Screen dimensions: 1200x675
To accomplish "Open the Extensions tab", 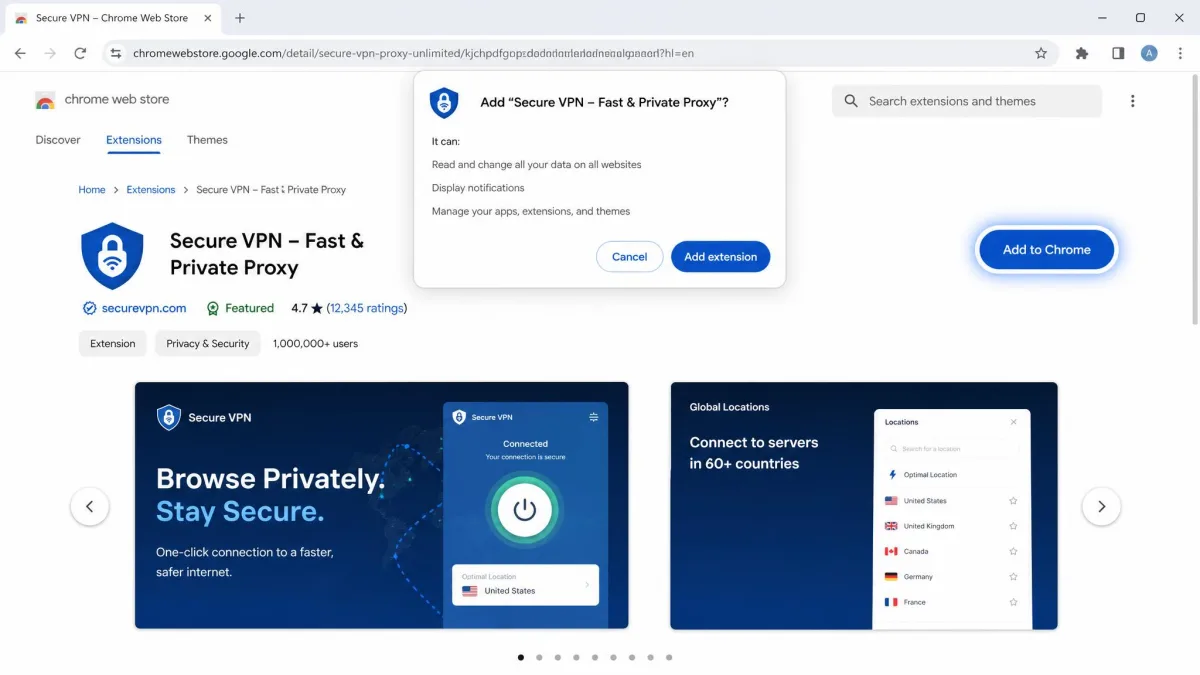I will point(134,140).
